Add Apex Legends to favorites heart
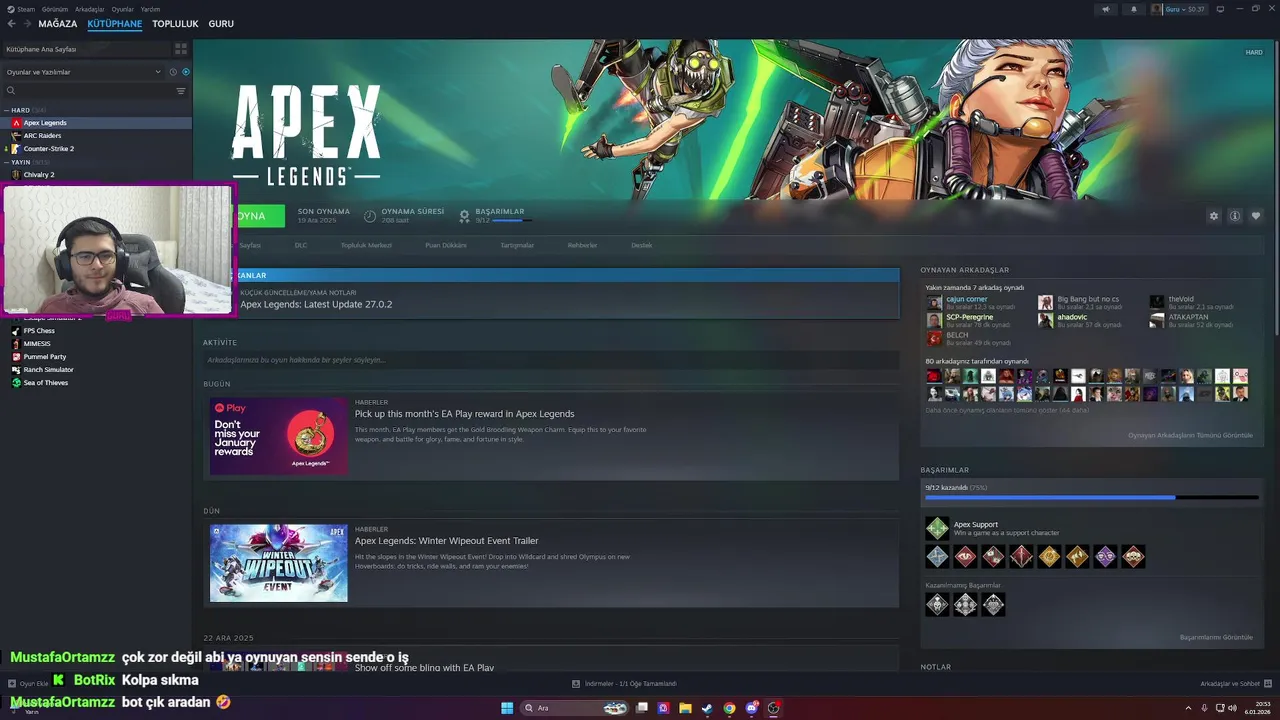The image size is (1280, 720). pos(1256,216)
